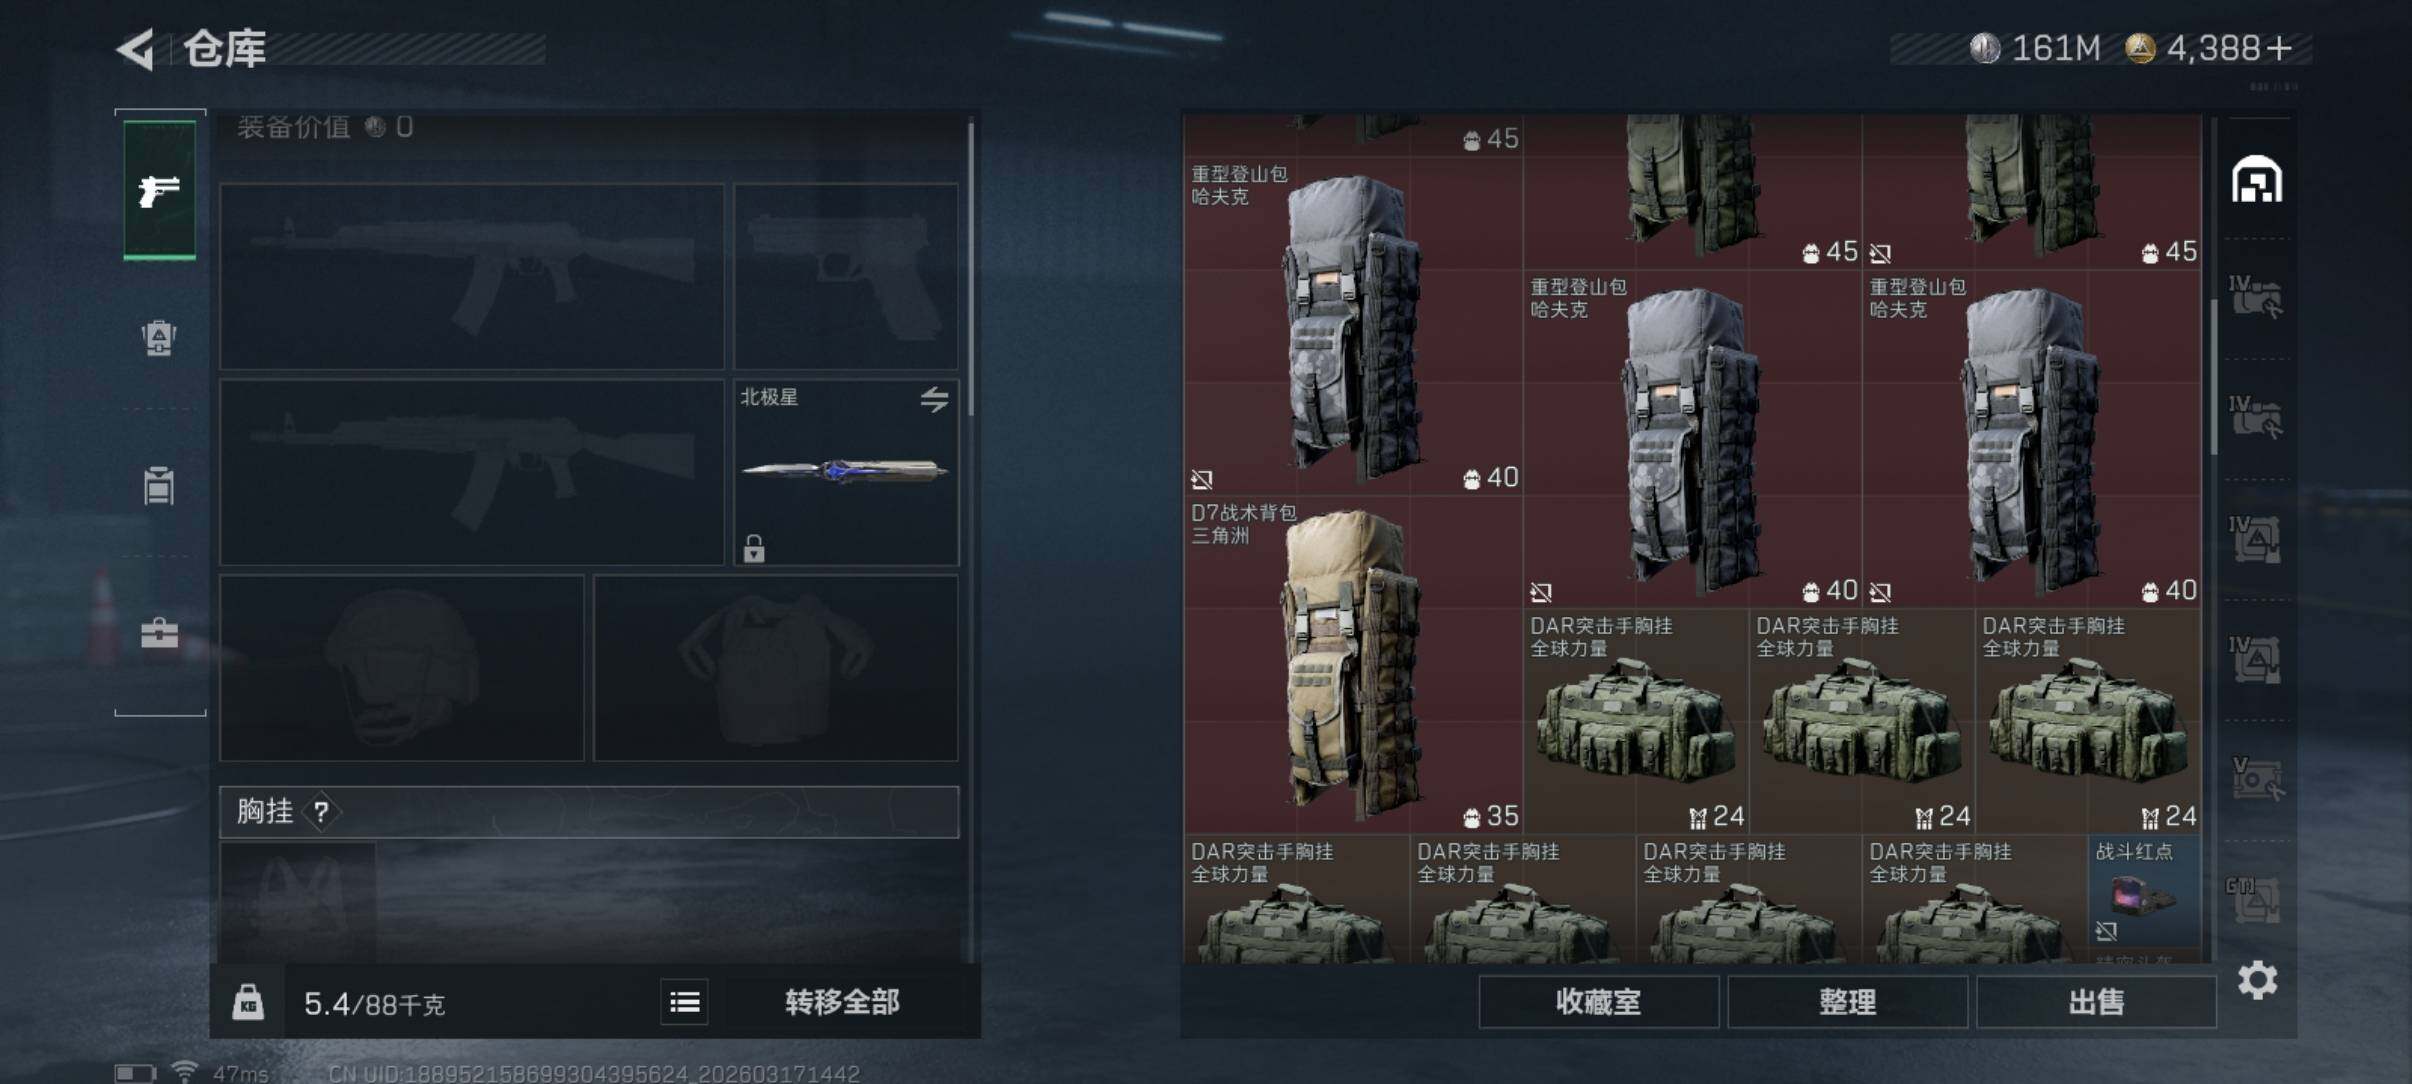Click the plus icon next to 4,388
The width and height of the screenshot is (2412, 1084).
[x=2279, y=48]
